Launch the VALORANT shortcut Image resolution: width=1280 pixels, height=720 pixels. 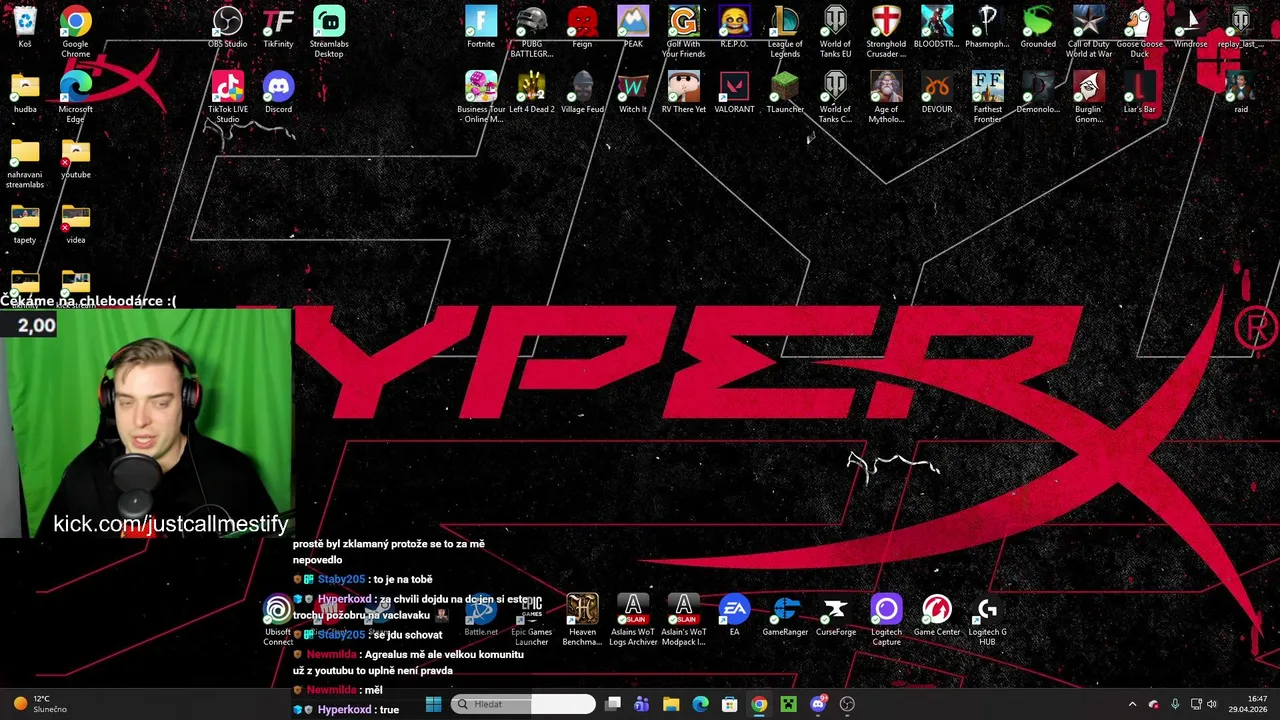(734, 93)
